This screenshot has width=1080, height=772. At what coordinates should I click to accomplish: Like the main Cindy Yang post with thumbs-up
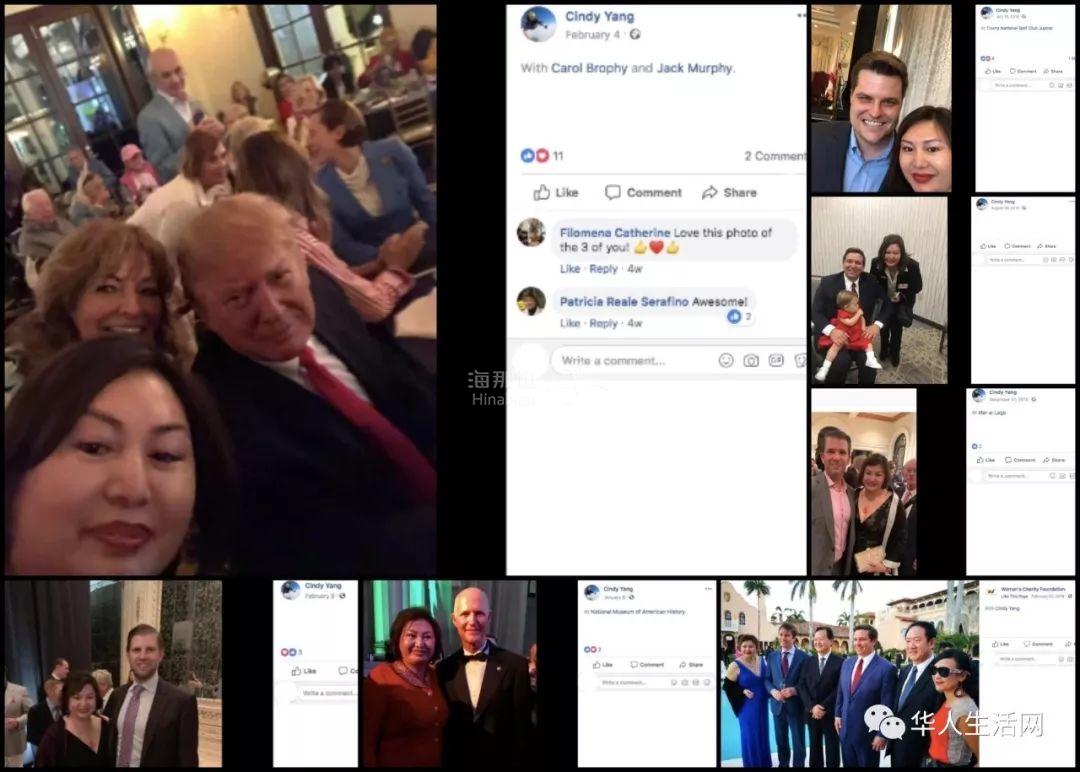pyautogui.click(x=556, y=193)
